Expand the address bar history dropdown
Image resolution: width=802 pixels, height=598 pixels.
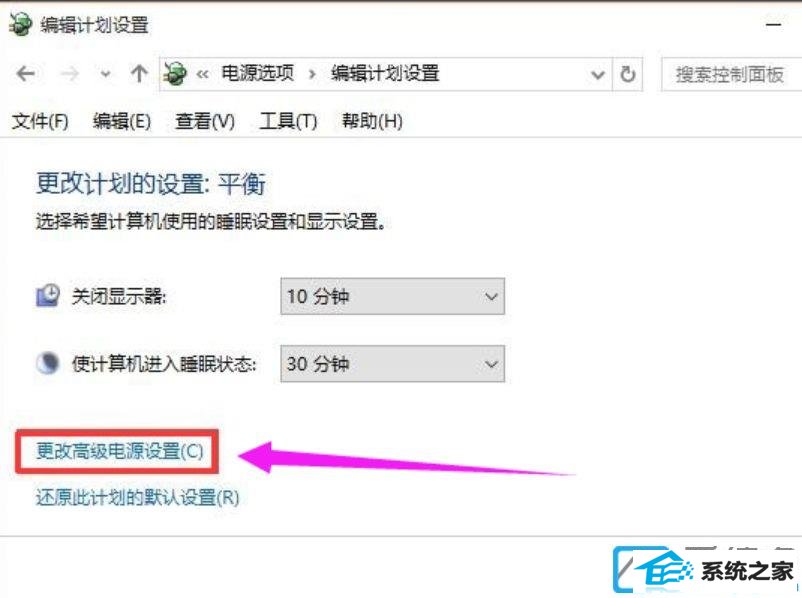[x=597, y=75]
